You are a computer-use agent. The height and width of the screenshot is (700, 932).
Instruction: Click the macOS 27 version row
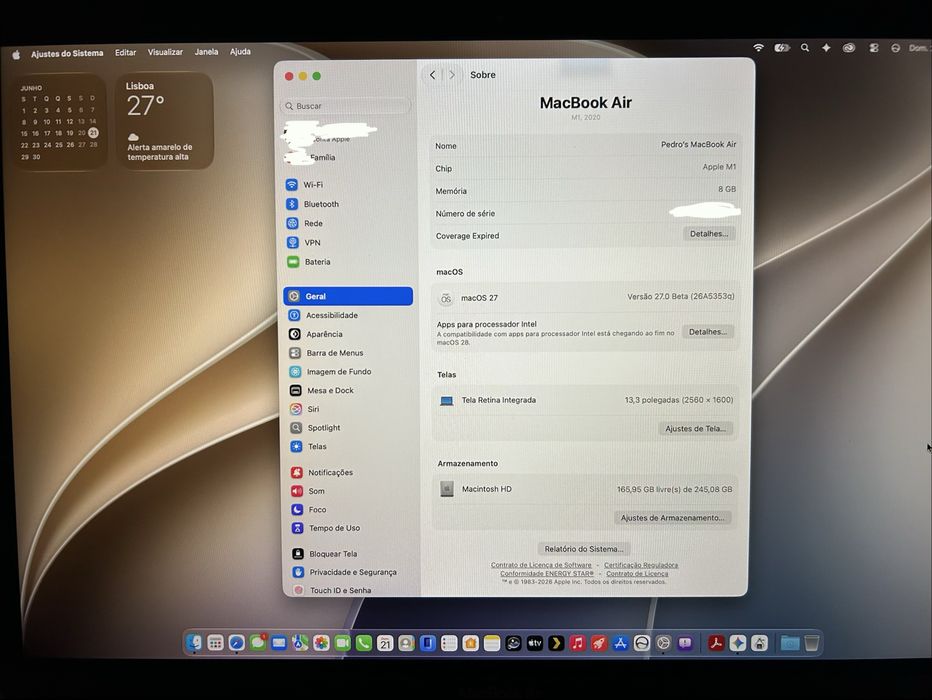(x=585, y=297)
